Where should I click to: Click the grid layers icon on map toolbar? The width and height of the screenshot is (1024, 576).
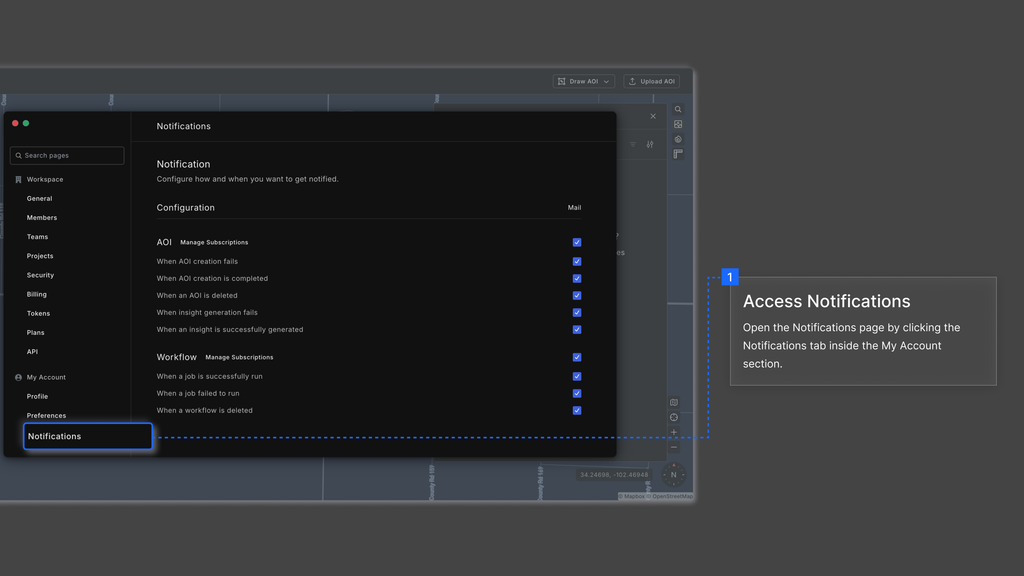coord(678,124)
